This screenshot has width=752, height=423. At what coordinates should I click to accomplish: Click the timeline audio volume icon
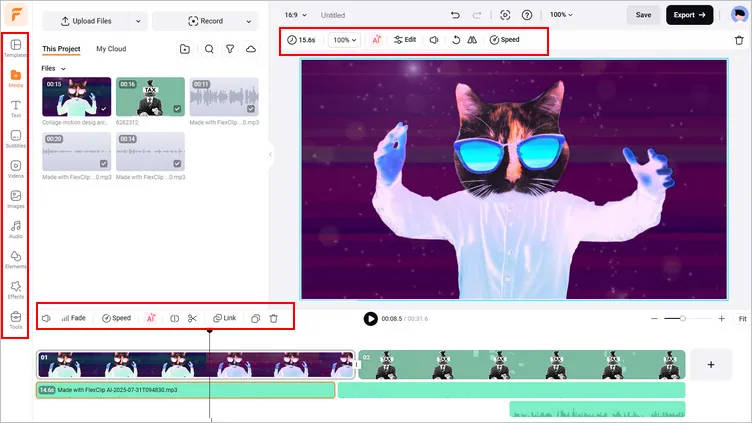[x=46, y=318]
